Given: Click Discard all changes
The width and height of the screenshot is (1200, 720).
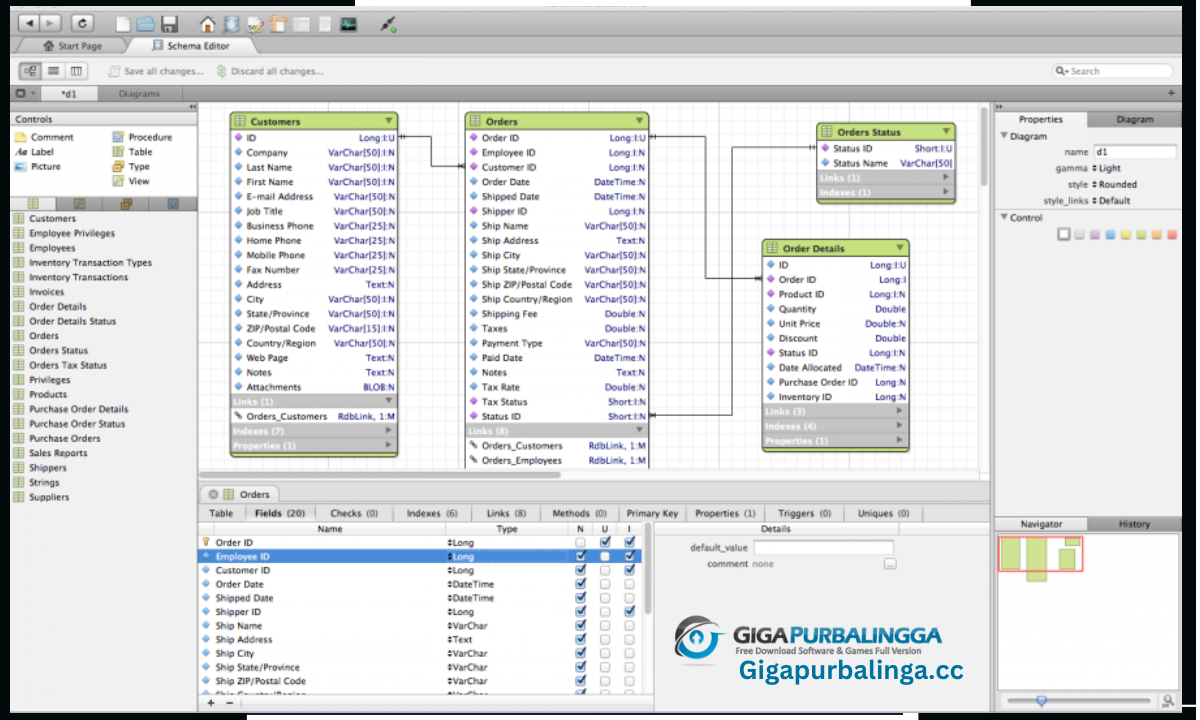Looking at the screenshot, I should pos(270,71).
